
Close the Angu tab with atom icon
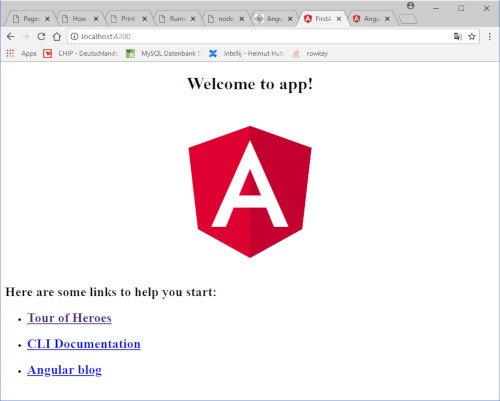point(290,19)
